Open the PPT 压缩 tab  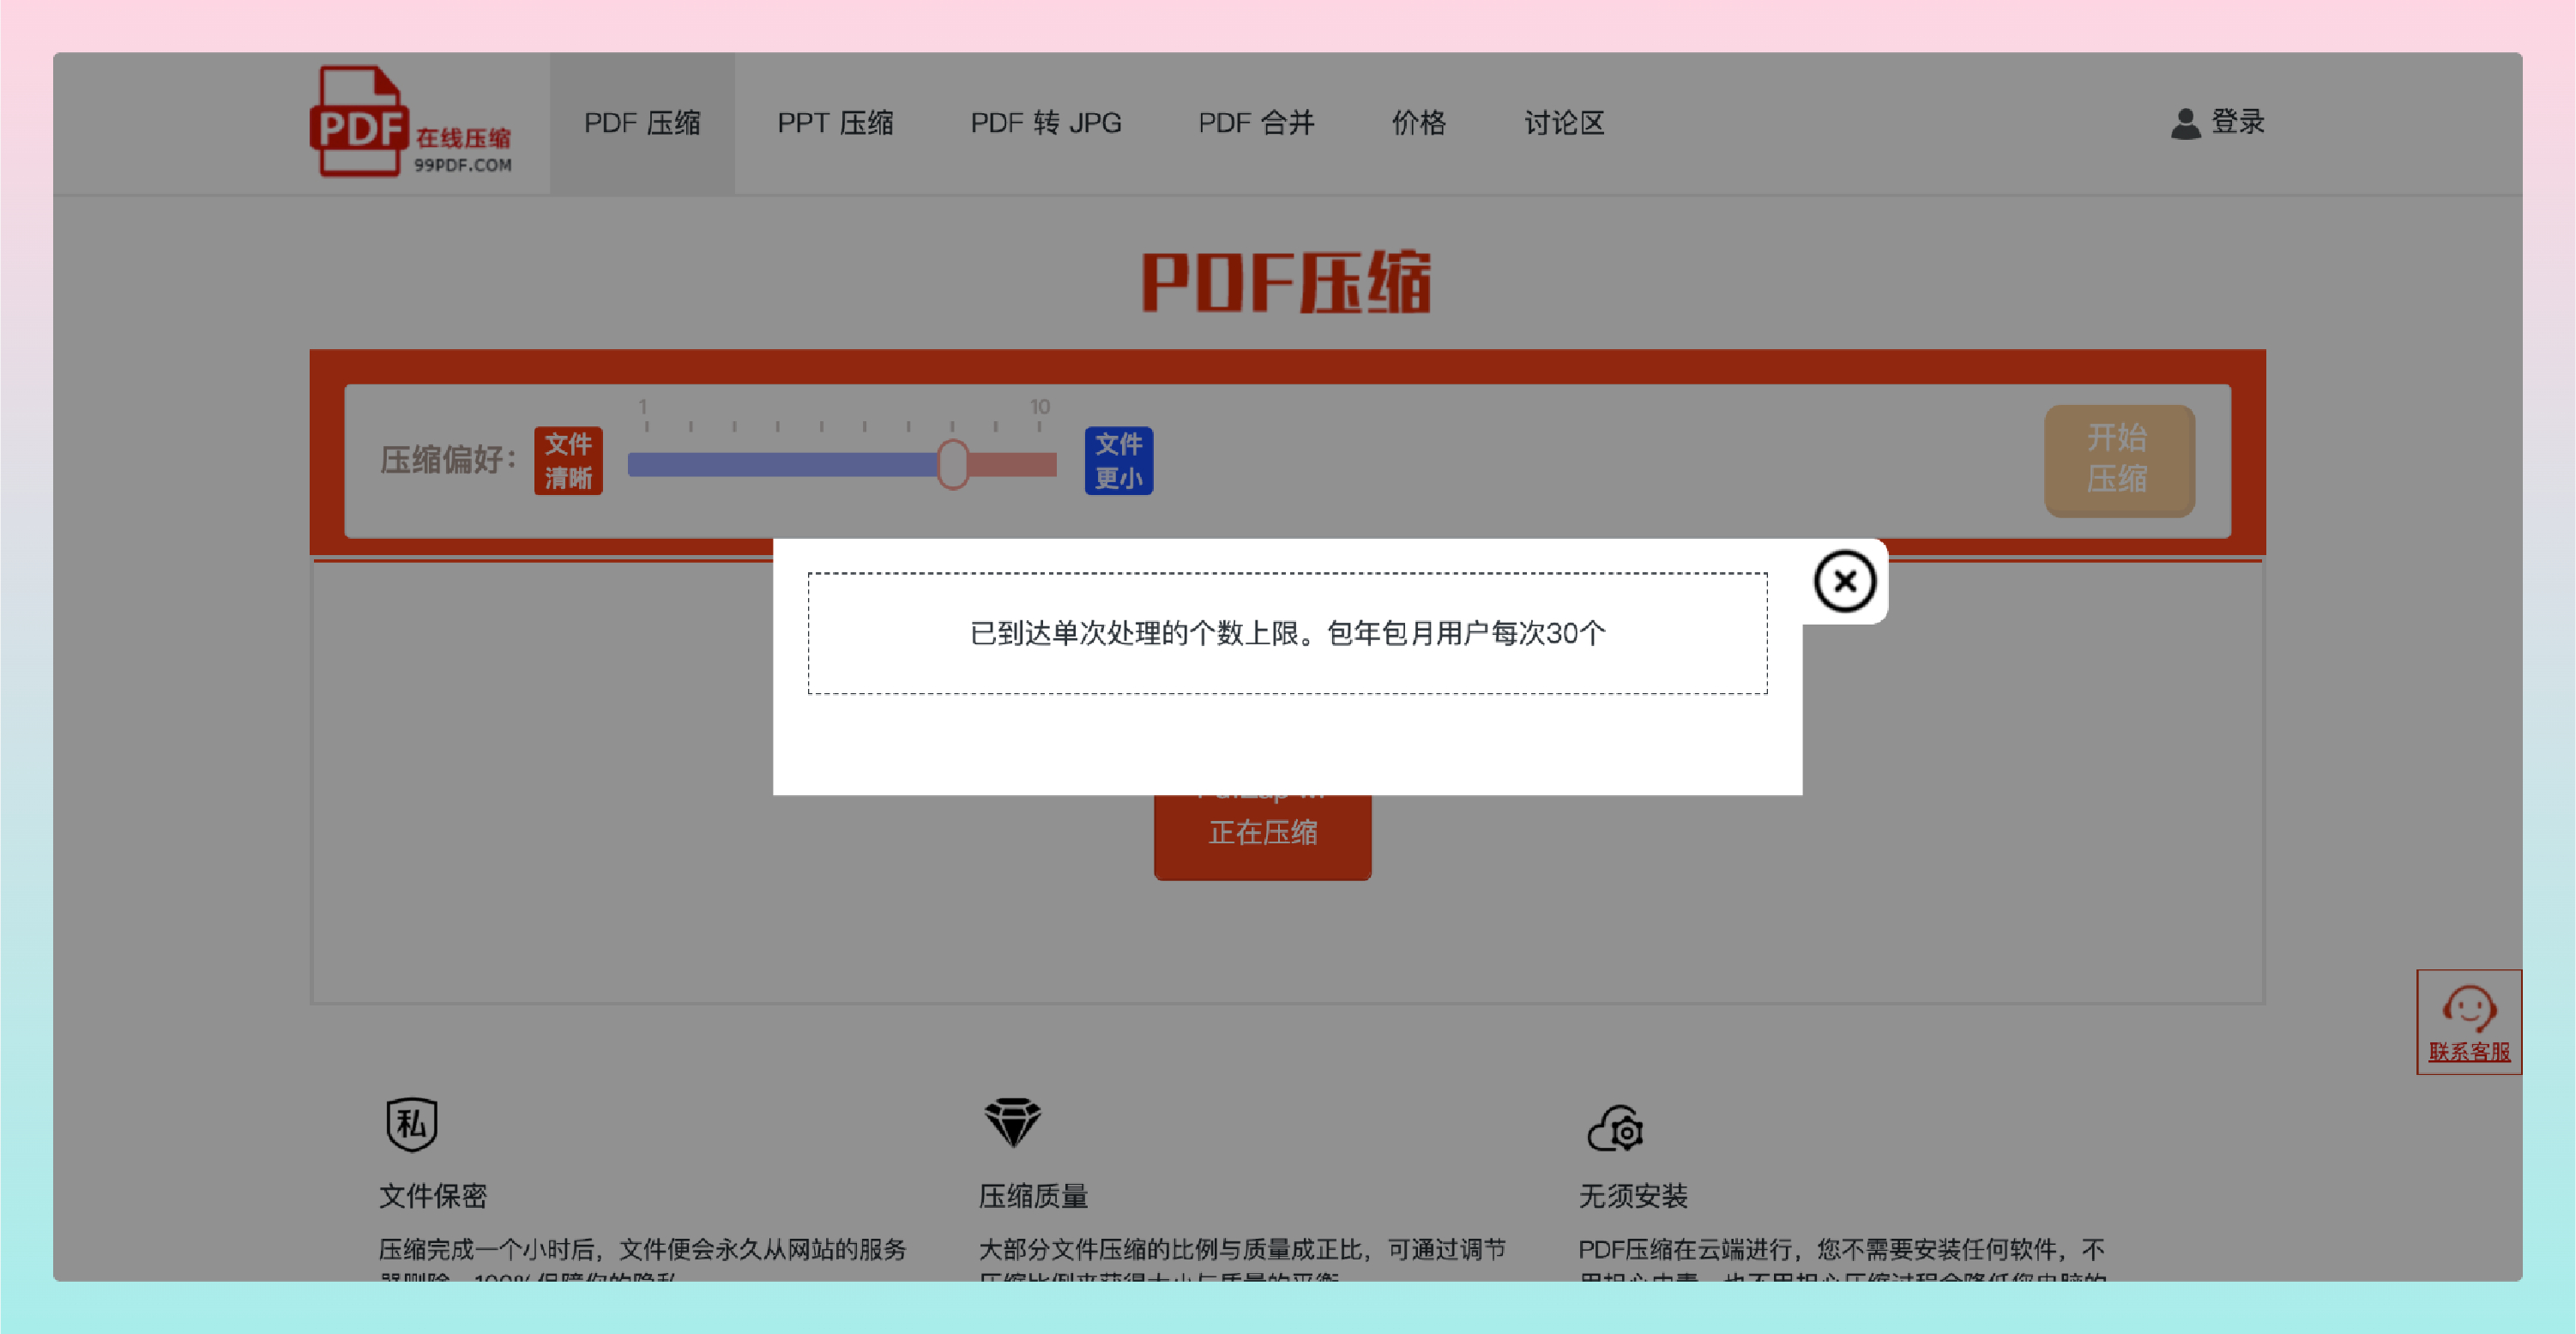835,123
